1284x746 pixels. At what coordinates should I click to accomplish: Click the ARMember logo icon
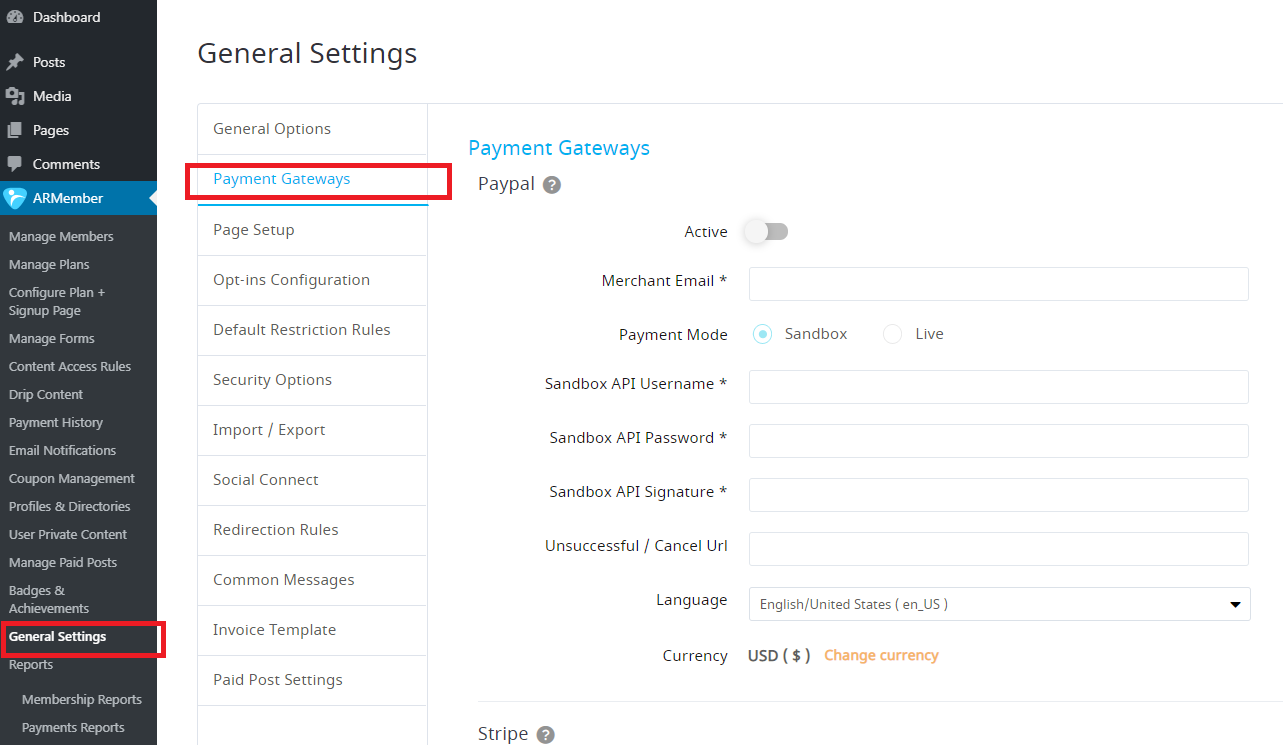click(x=15, y=198)
